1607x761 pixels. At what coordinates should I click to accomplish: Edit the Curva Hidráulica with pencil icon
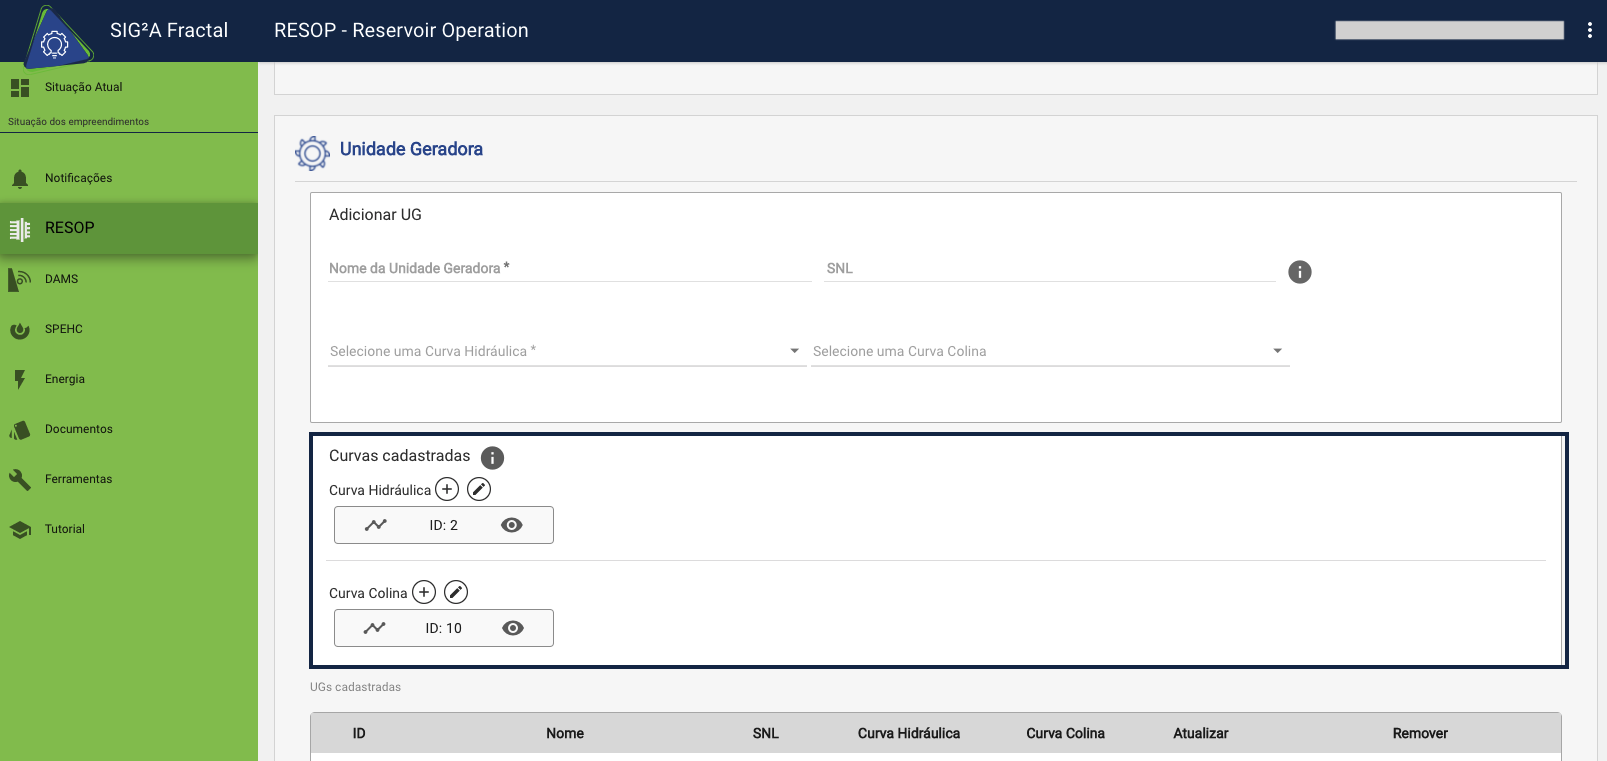pyautogui.click(x=479, y=489)
